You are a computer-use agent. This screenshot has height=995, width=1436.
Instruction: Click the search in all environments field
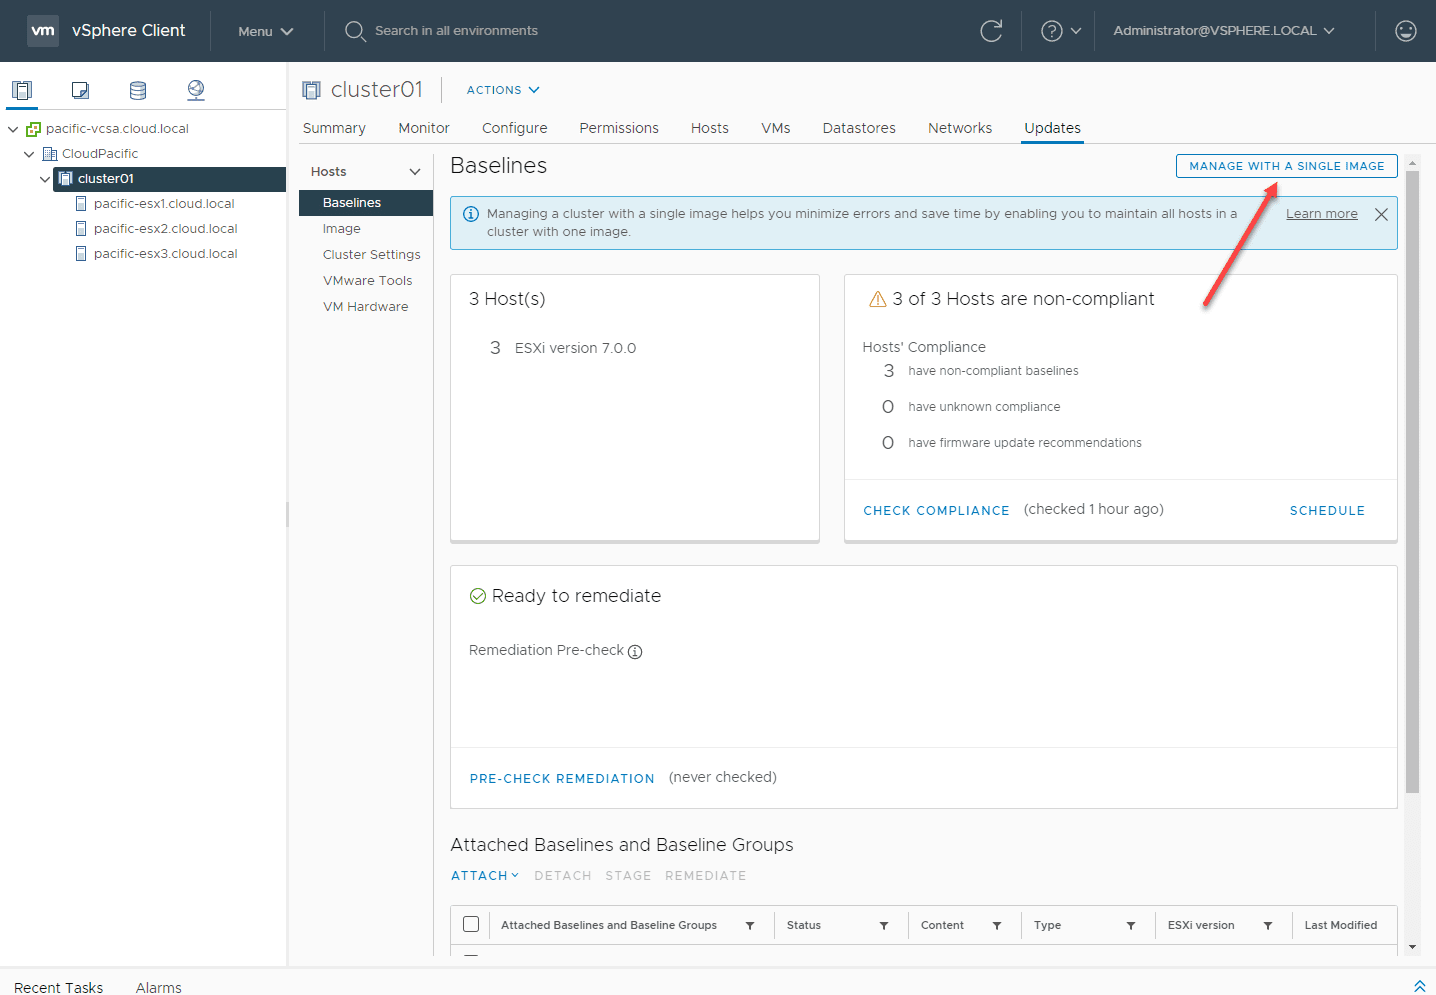point(456,31)
